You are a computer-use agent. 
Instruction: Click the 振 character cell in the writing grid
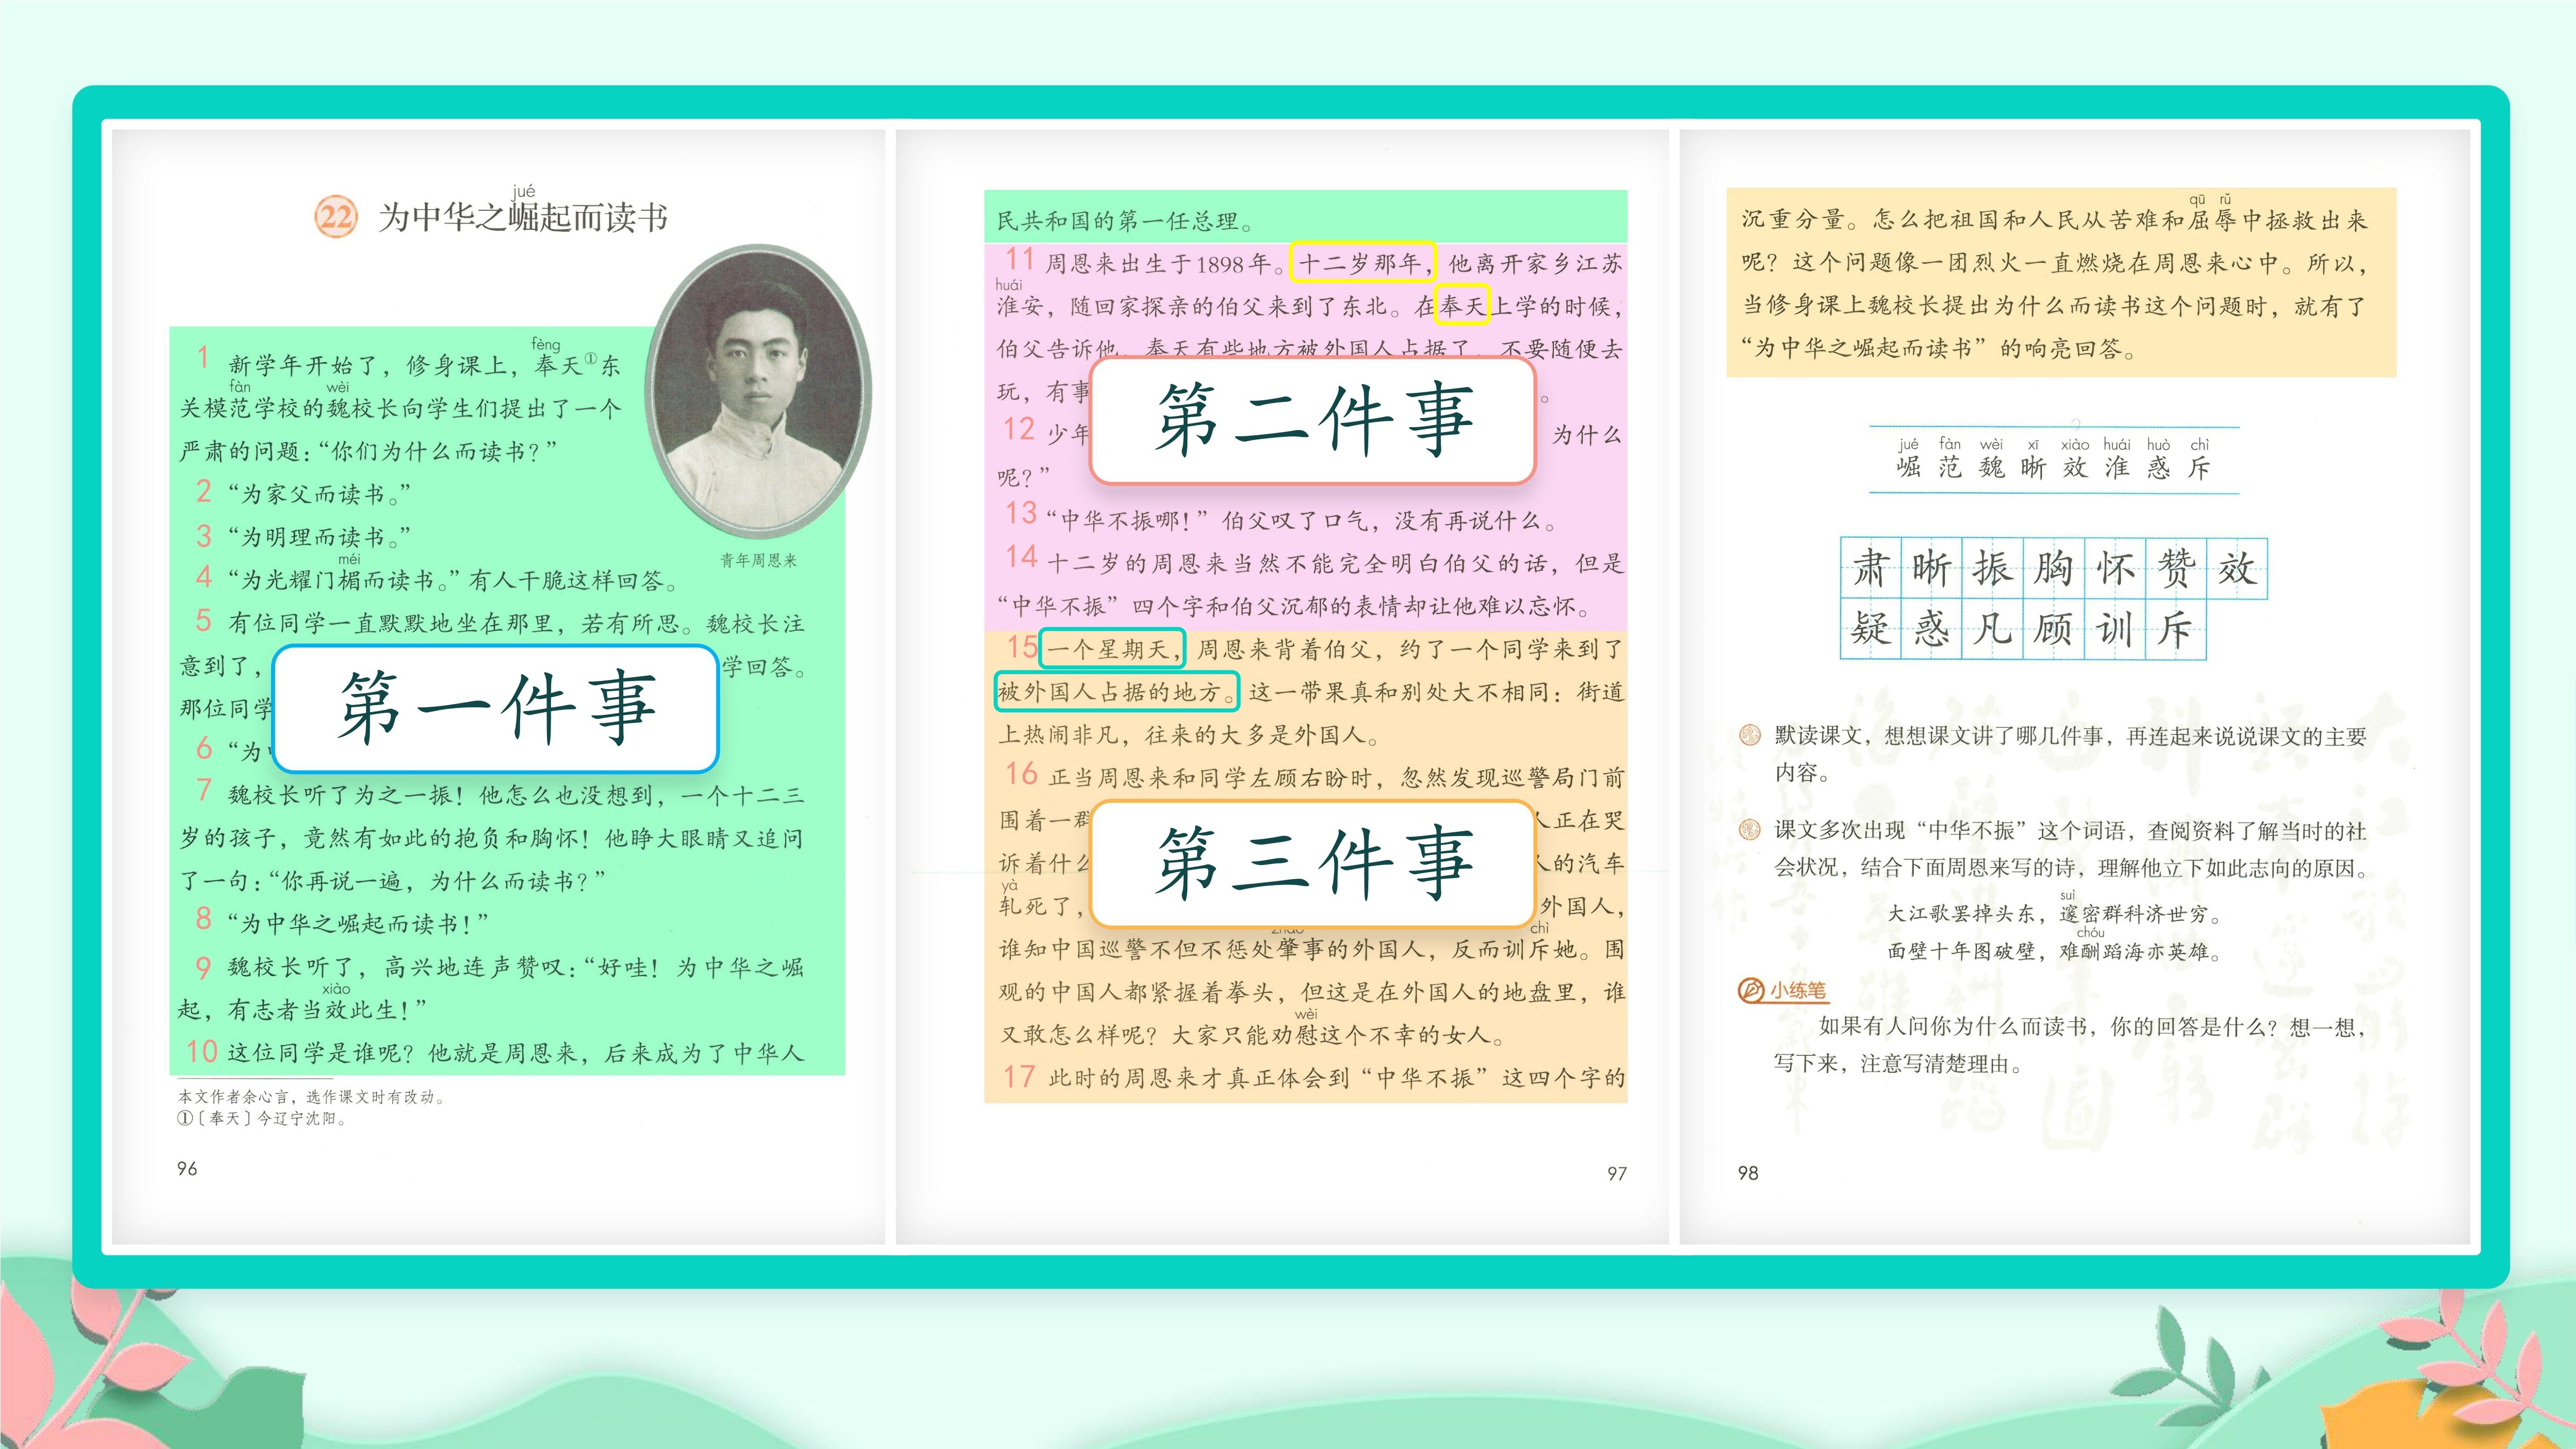click(x=1992, y=568)
